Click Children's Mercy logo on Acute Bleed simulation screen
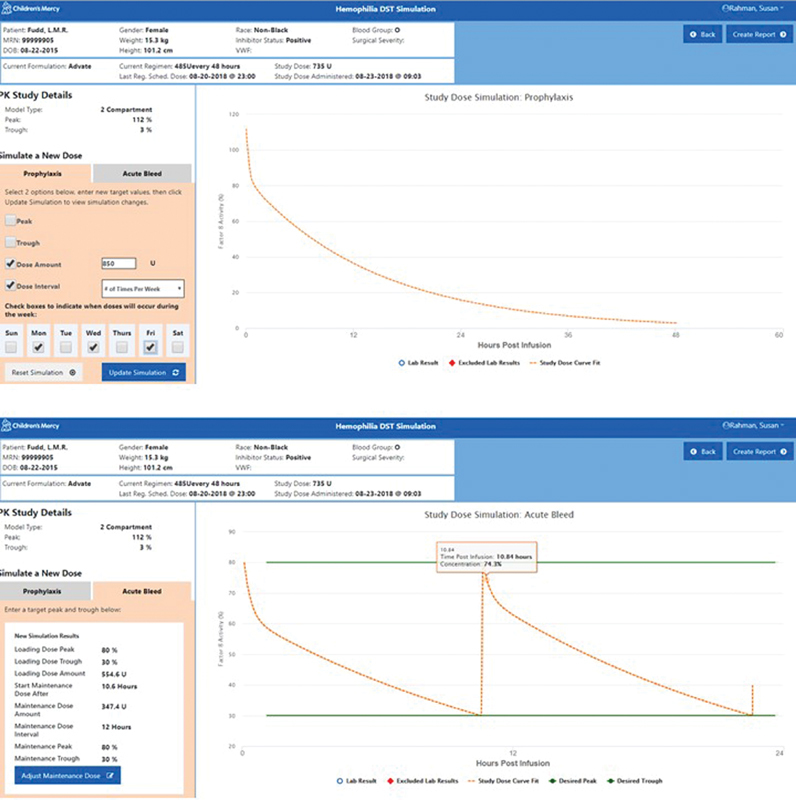Screen dimensions: 796x800 (31, 426)
